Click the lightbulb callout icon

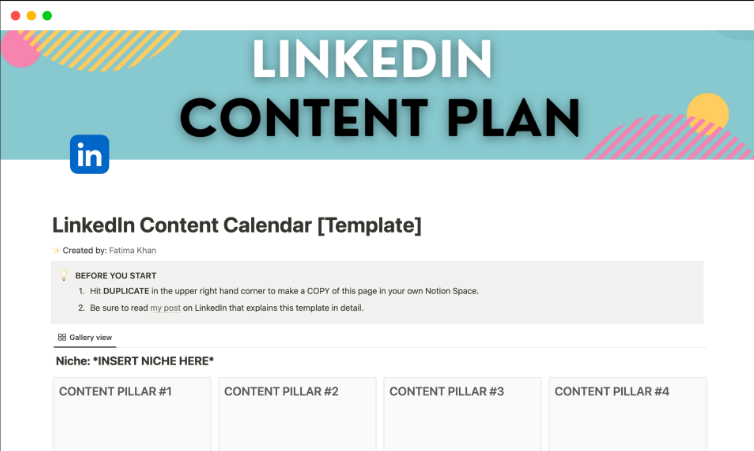click(x=63, y=276)
